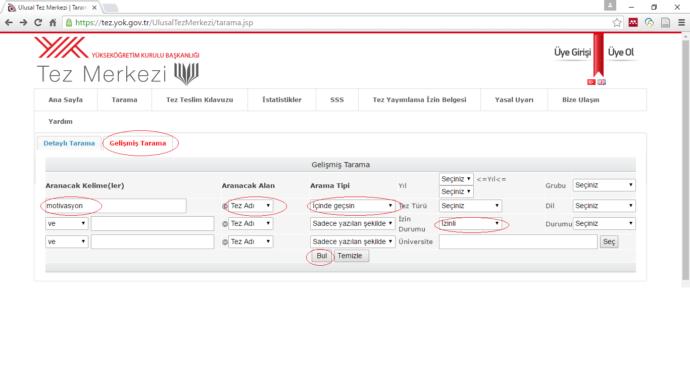Minimize the browser window

[631, 7]
